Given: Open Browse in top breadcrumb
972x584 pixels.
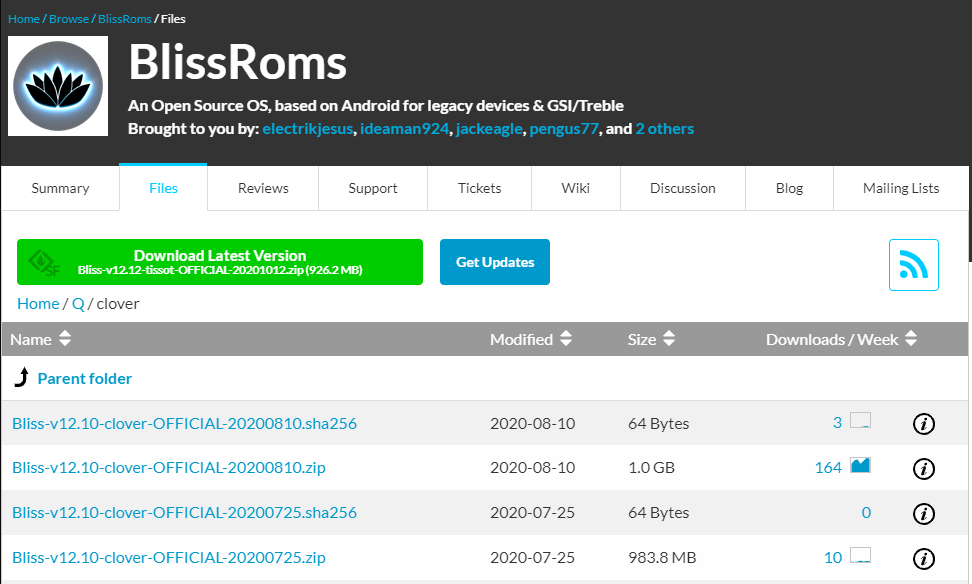Looking at the screenshot, I should tap(69, 19).
